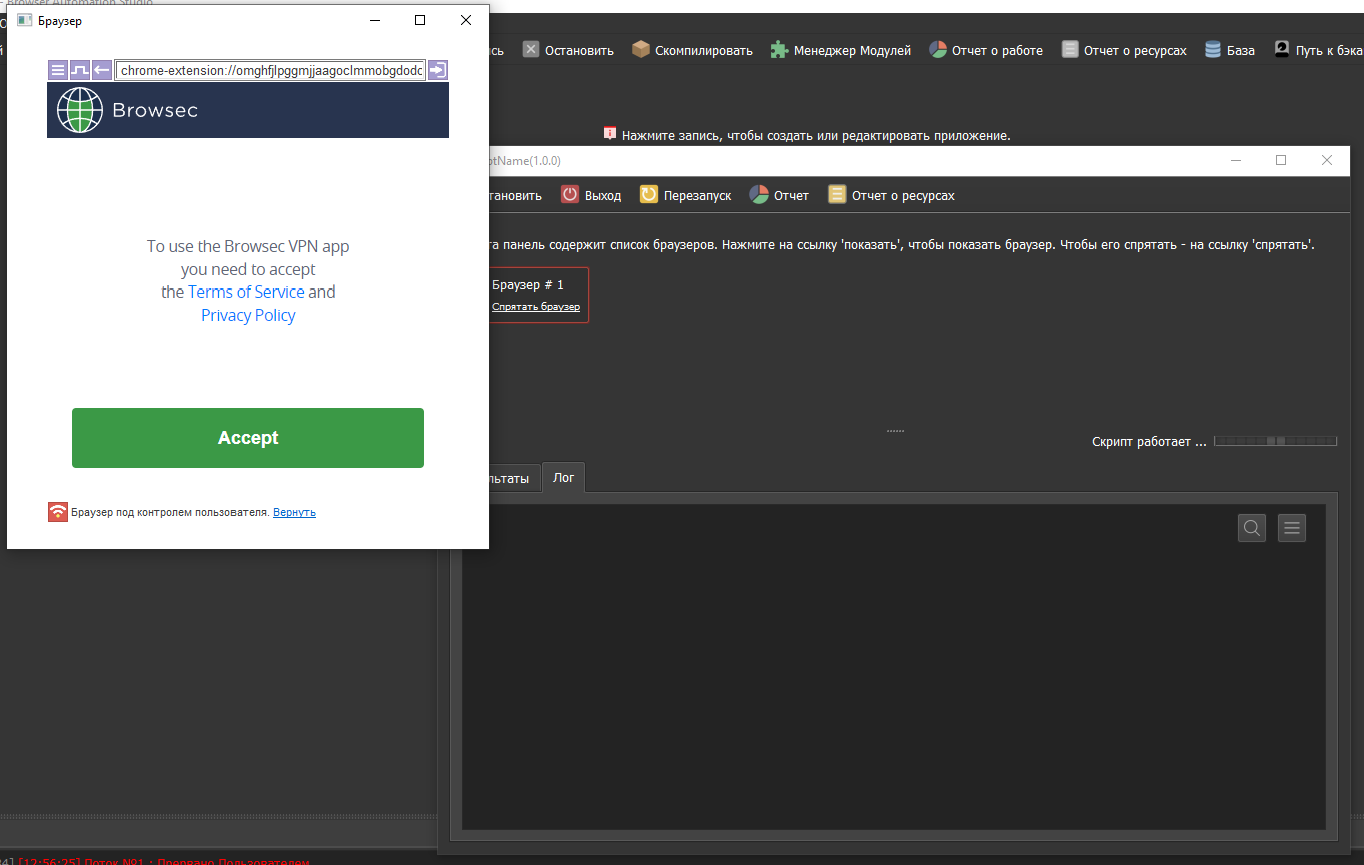Click the Вернуть link to return browser control
The width and height of the screenshot is (1364, 865).
click(294, 512)
